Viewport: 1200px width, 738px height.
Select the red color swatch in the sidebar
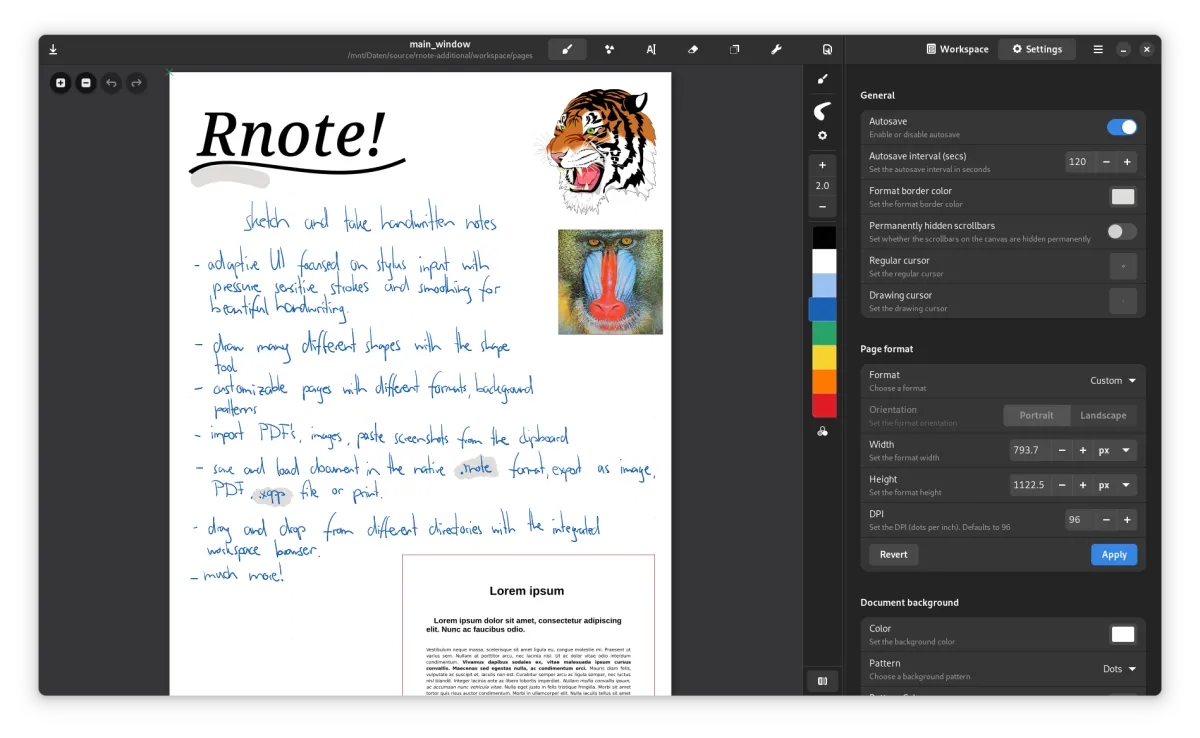[x=822, y=405]
